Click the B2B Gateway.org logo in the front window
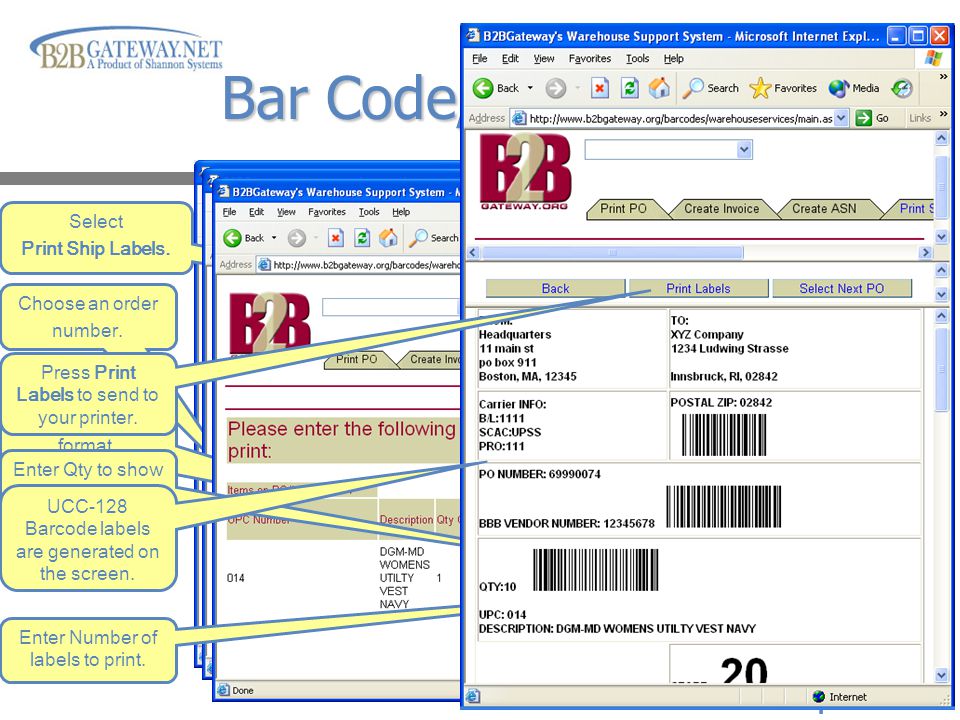960x720 pixels. click(x=525, y=172)
